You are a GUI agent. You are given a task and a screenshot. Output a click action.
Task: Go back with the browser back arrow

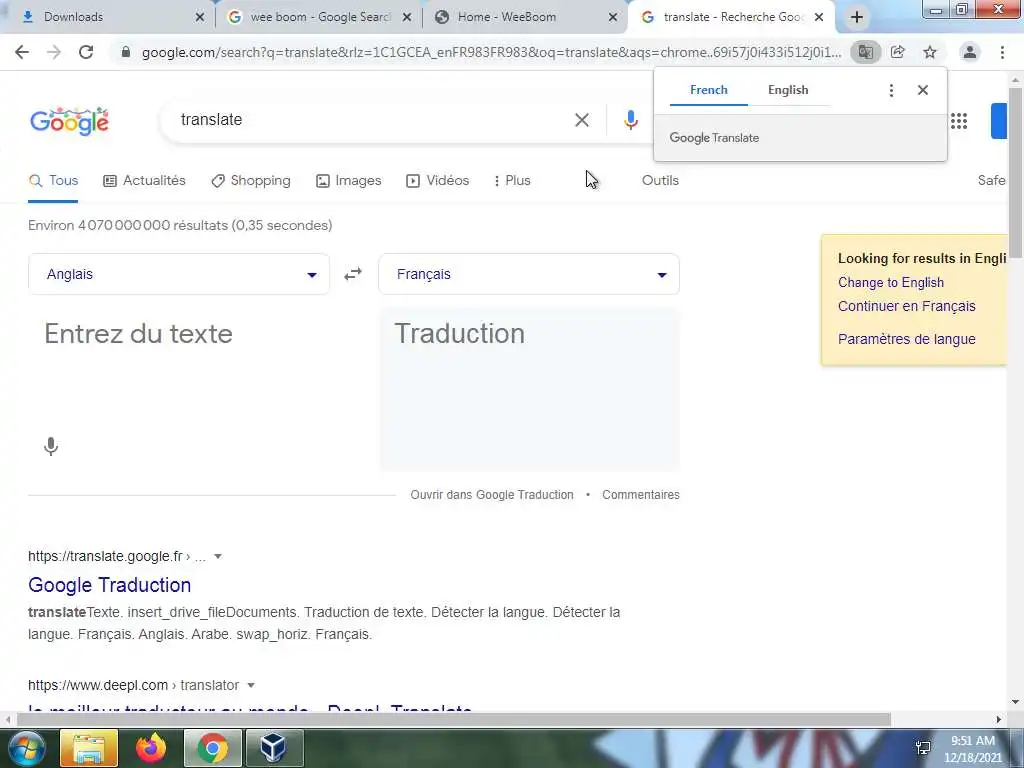(22, 52)
